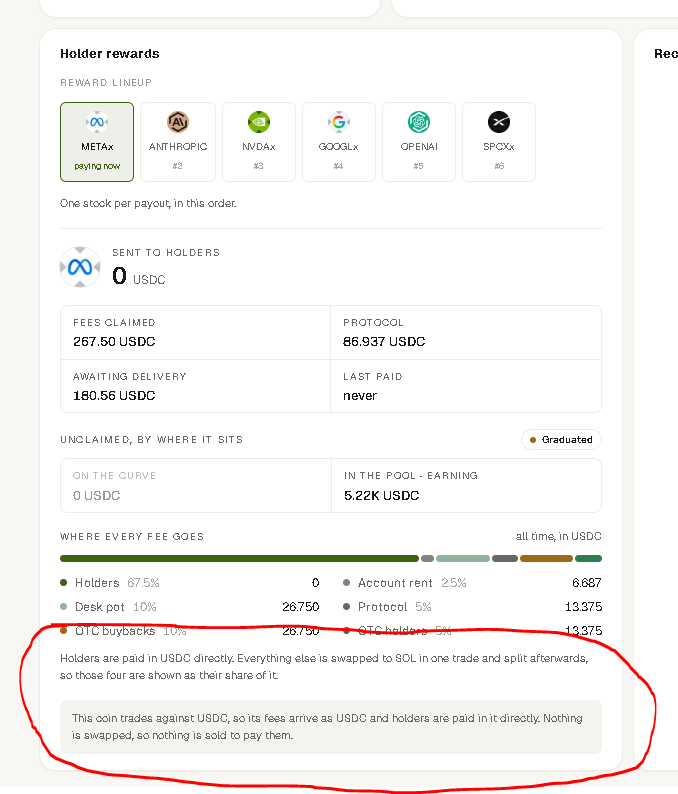Click the brown OTC buybacks bar segment

(x=546, y=559)
